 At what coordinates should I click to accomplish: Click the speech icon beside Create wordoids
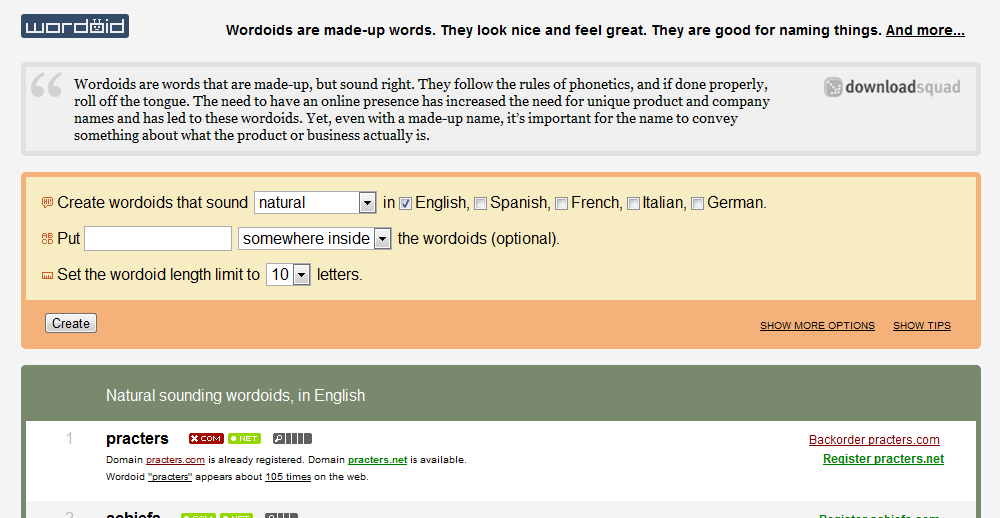point(47,203)
